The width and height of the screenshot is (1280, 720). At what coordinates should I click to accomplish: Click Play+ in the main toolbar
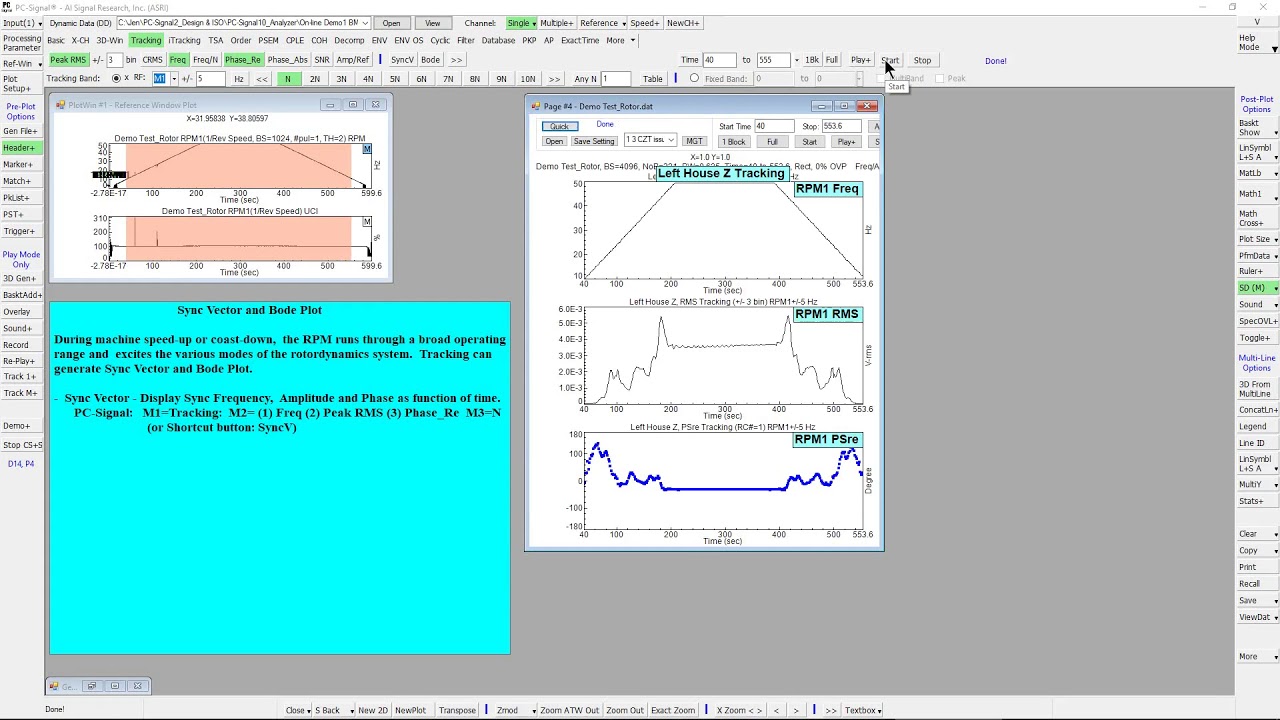[860, 60]
